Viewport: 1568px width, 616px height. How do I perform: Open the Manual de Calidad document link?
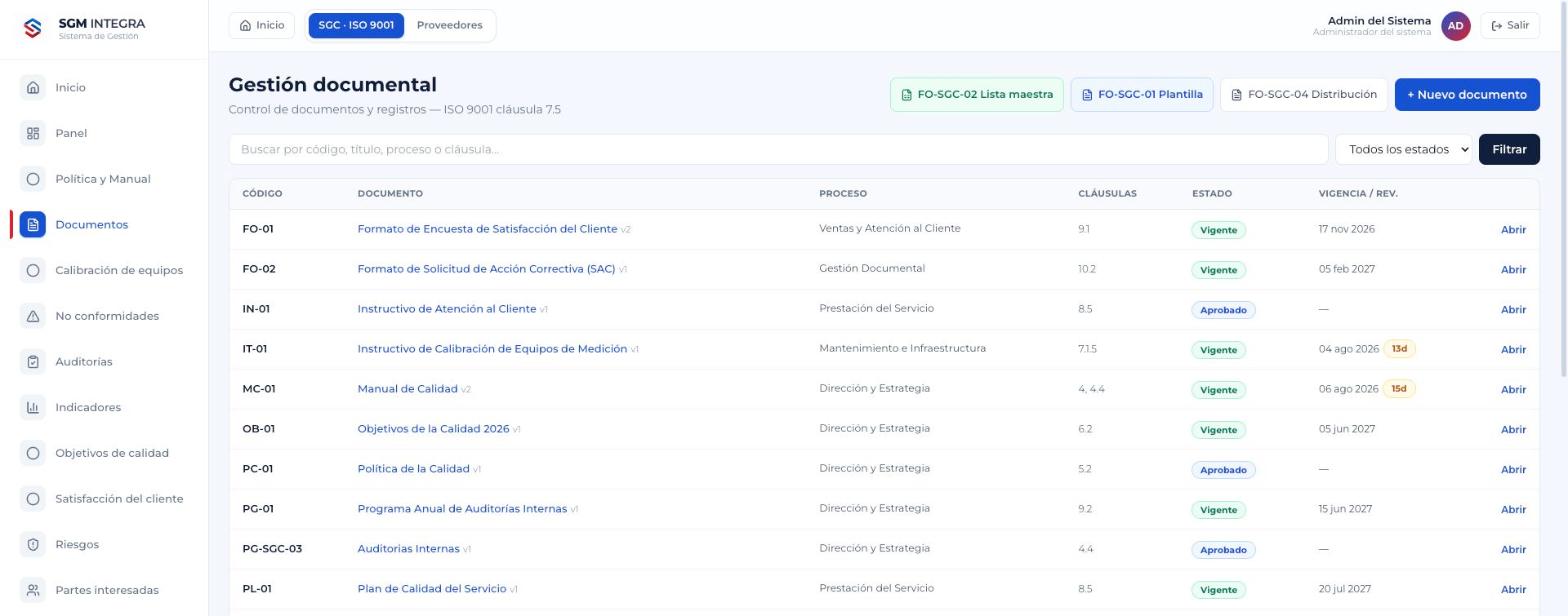point(407,389)
